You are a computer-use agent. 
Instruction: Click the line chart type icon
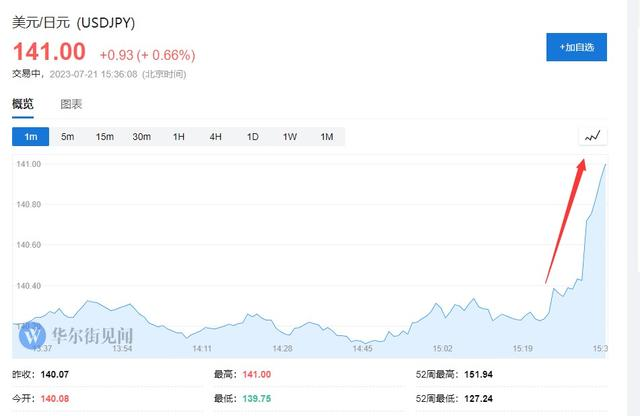(593, 136)
